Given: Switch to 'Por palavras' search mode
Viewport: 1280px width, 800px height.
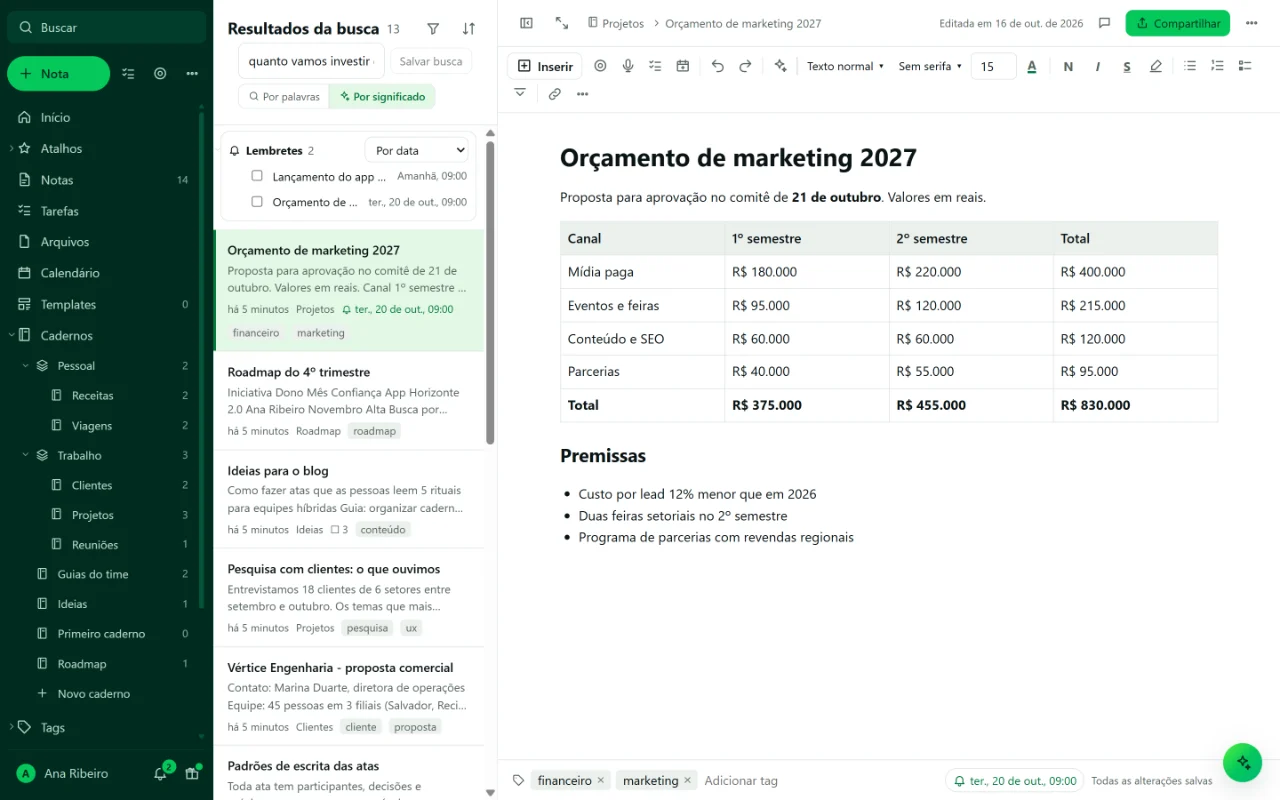Looking at the screenshot, I should (283, 97).
